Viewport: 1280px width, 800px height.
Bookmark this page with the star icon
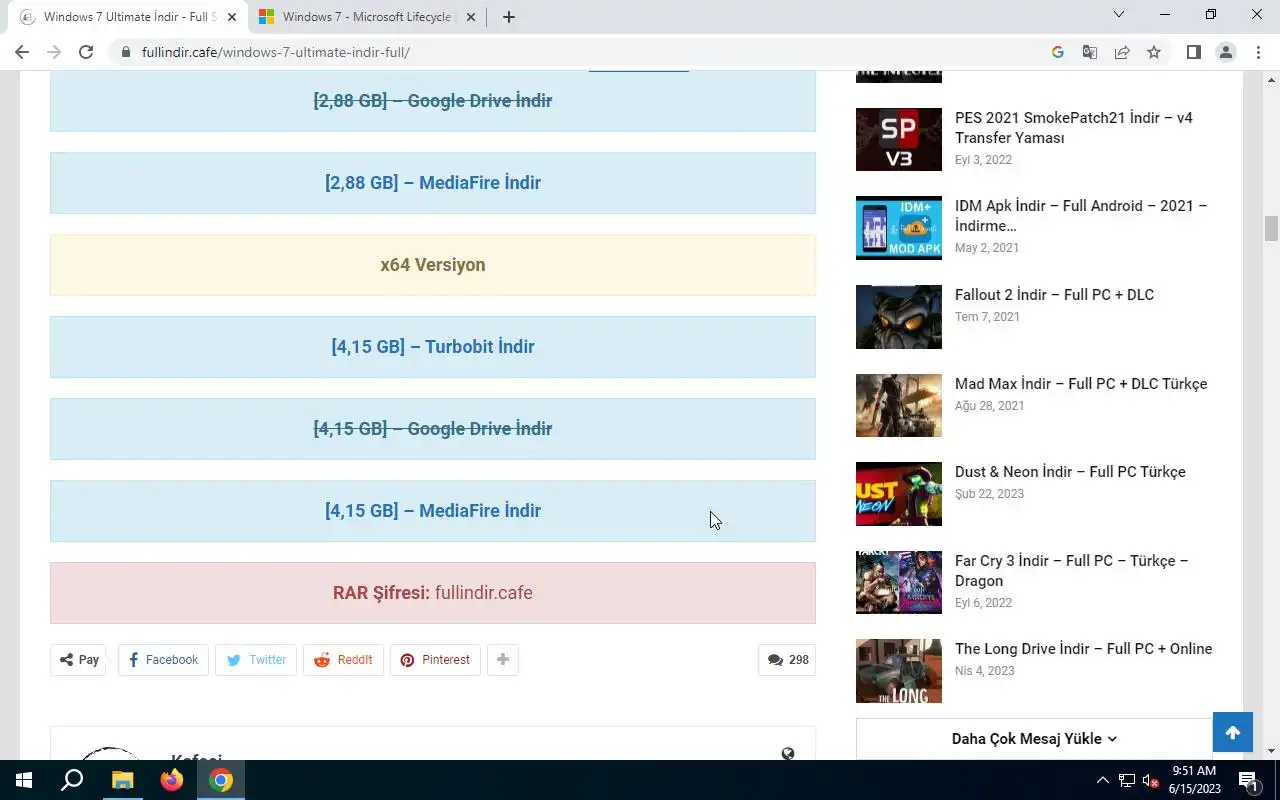(x=1154, y=52)
